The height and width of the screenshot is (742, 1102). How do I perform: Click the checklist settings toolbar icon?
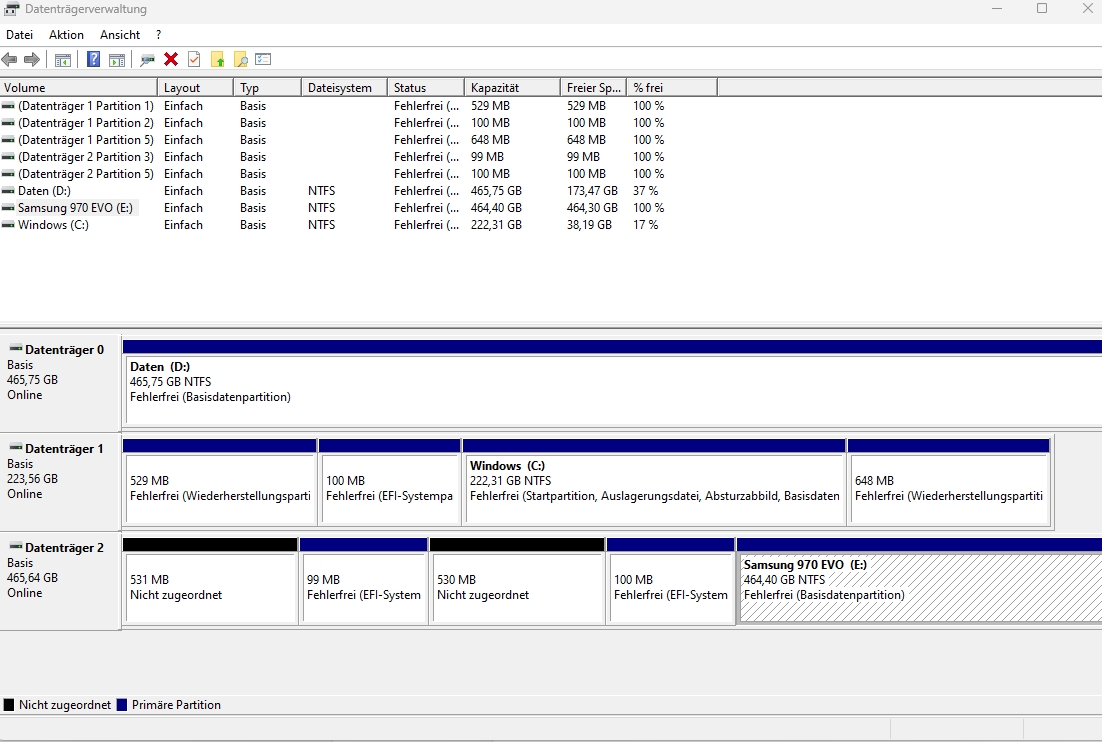(x=263, y=60)
